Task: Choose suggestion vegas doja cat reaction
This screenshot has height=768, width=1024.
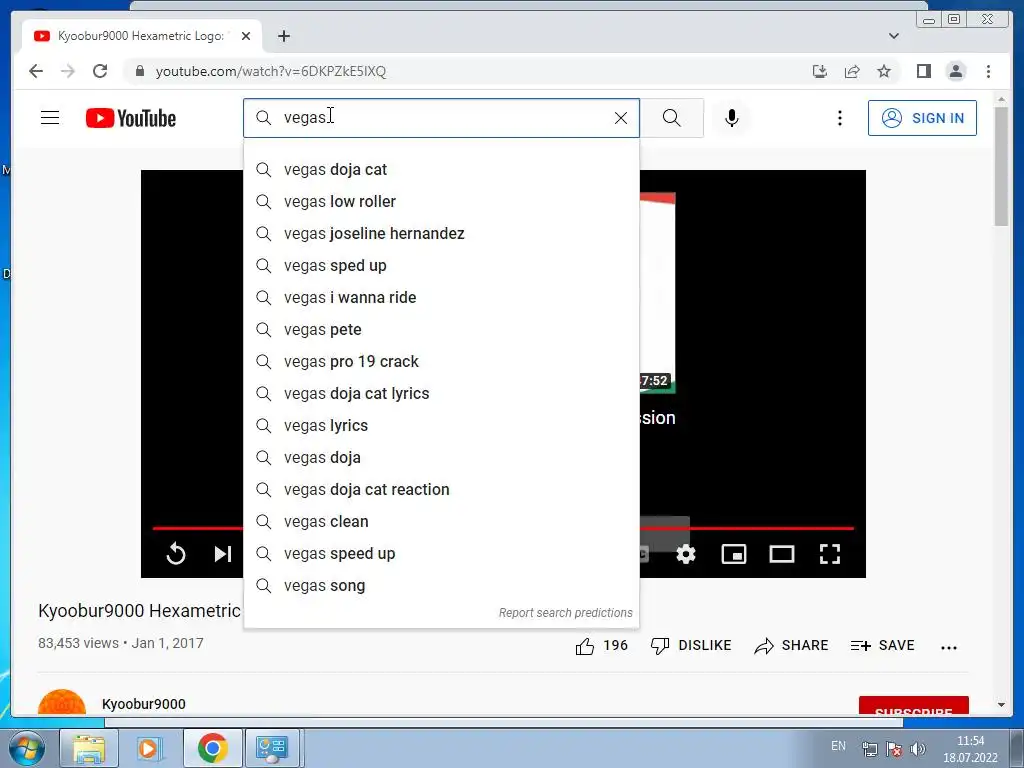Action: point(441,490)
